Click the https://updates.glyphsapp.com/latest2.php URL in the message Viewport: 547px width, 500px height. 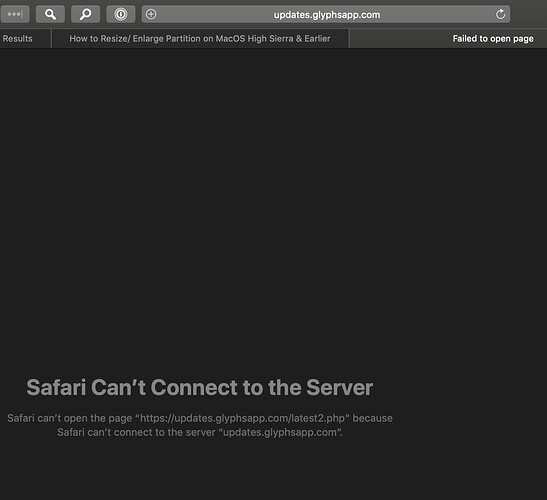click(242, 418)
